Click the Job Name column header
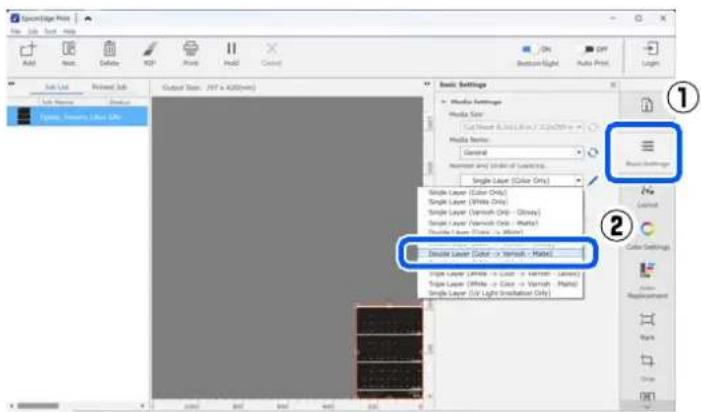 58,102
